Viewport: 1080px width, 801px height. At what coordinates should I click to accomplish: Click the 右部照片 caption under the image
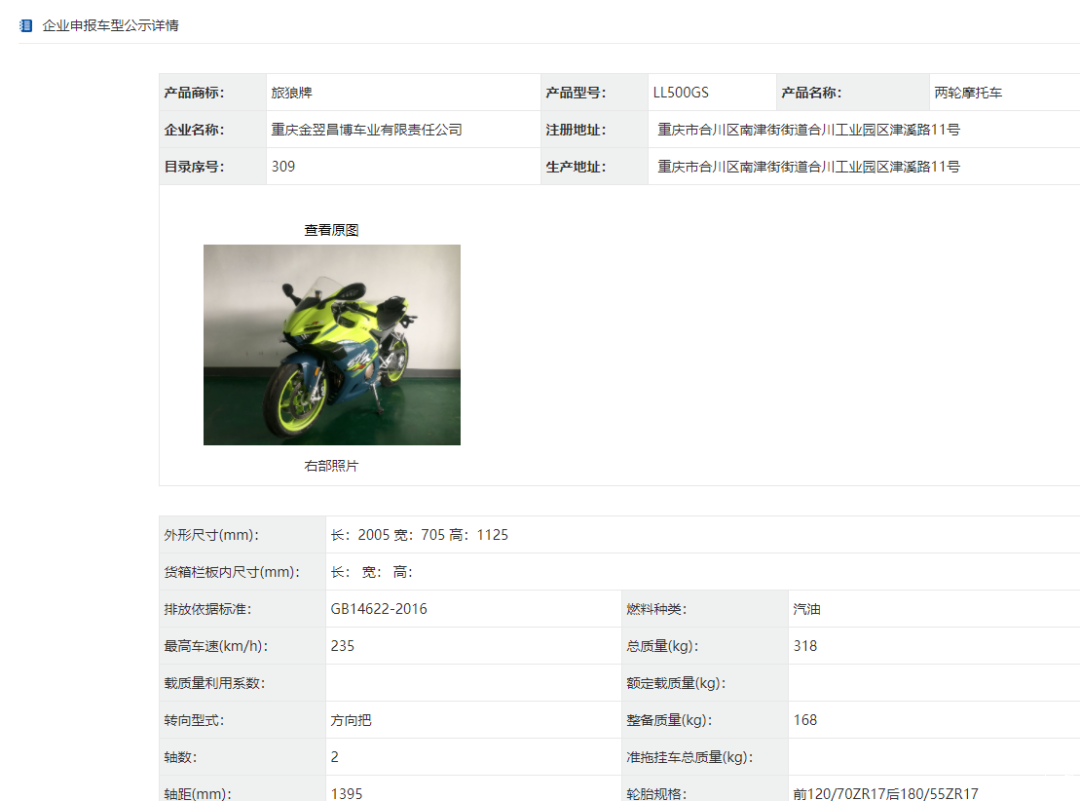click(x=331, y=466)
